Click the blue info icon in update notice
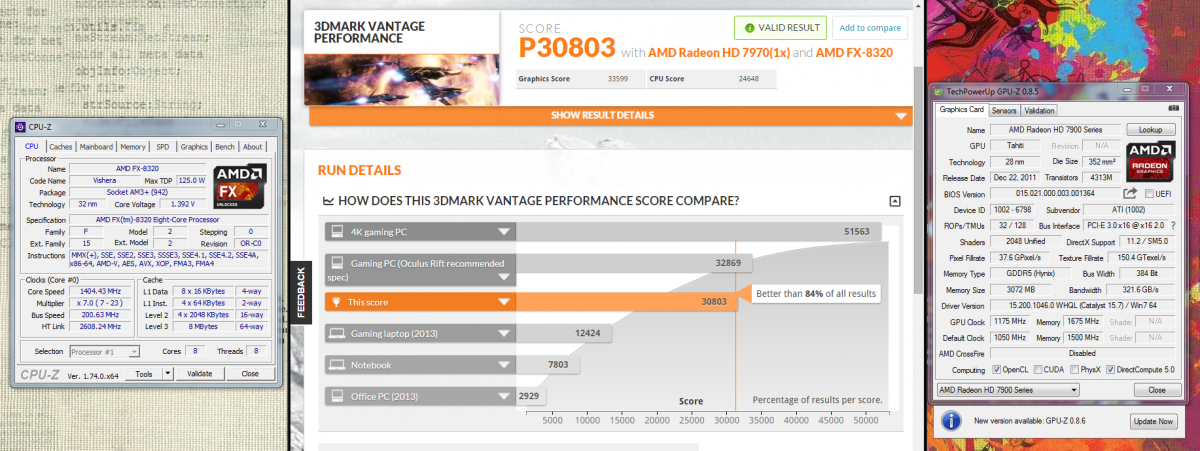The height and width of the screenshot is (451, 1200). point(951,421)
